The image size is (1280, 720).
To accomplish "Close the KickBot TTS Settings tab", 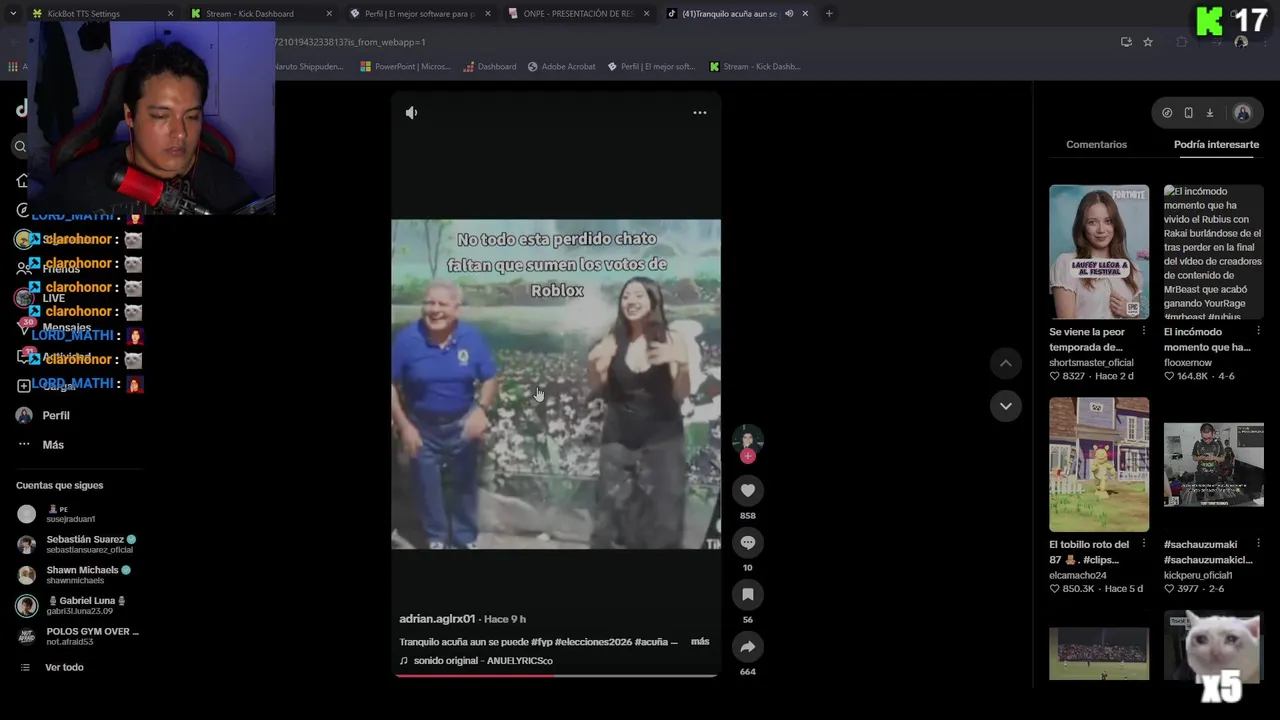I will [170, 14].
